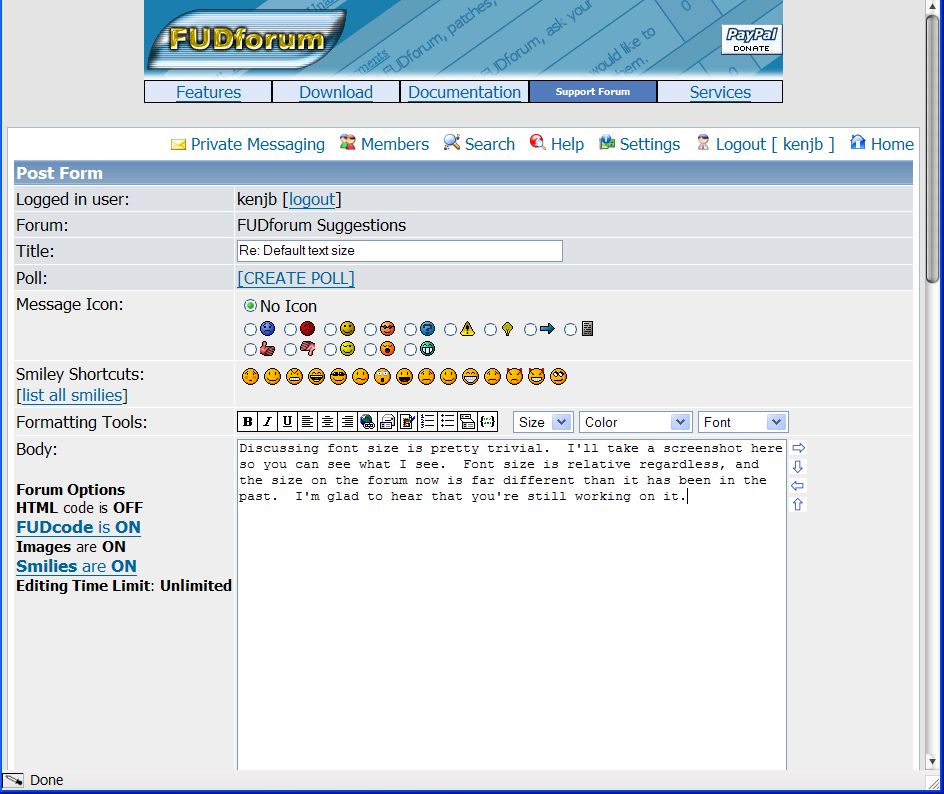Click the "FUDforum Suggestions" forum name

point(321,225)
